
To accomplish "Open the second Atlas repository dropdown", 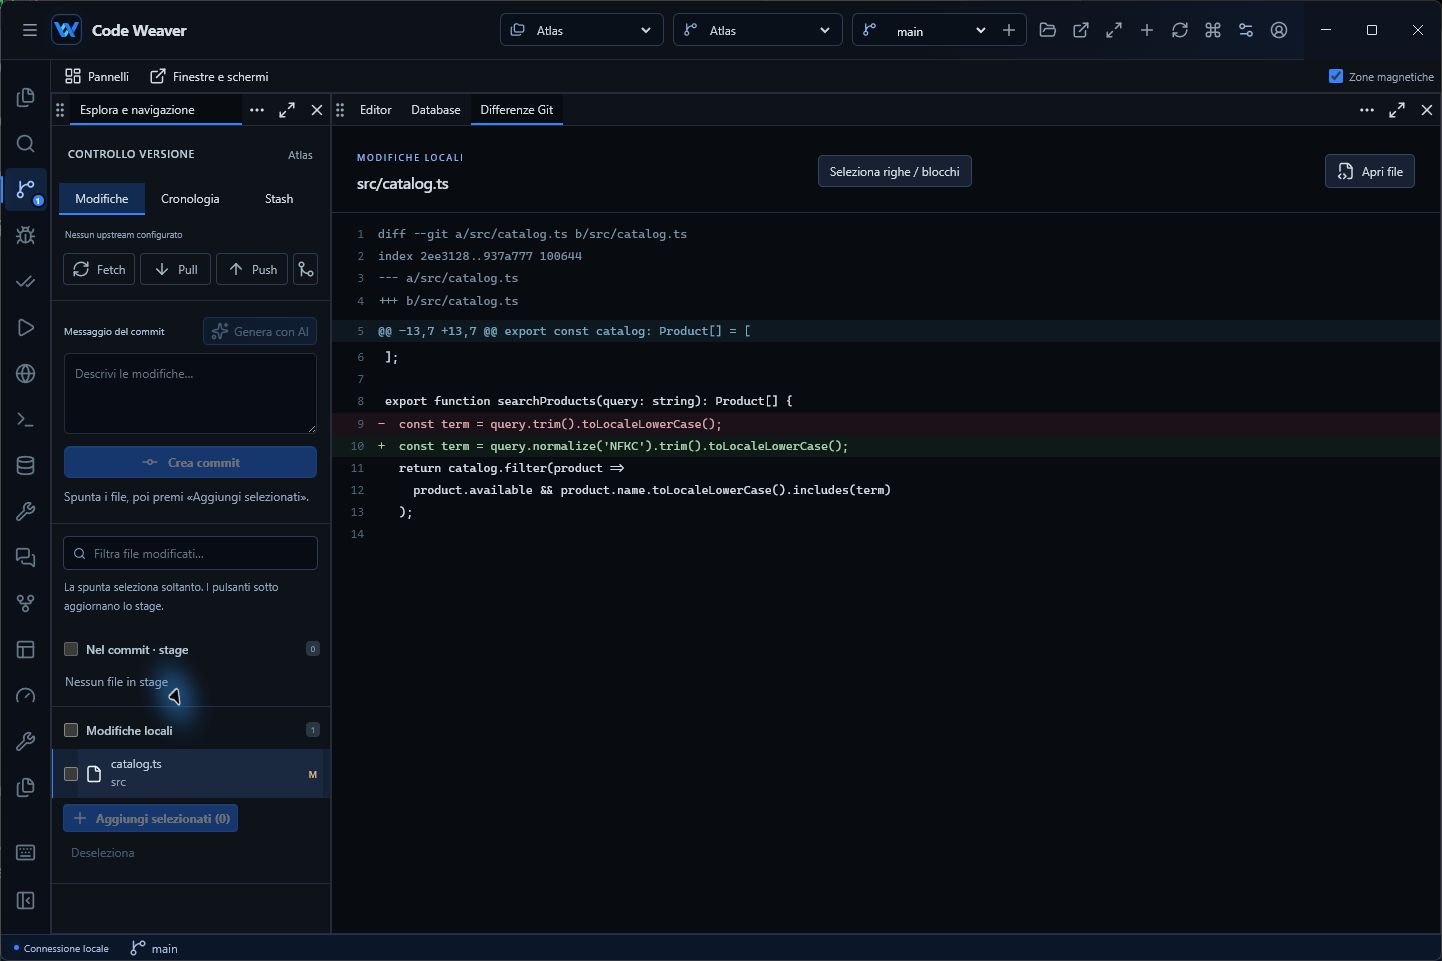I will 757,30.
